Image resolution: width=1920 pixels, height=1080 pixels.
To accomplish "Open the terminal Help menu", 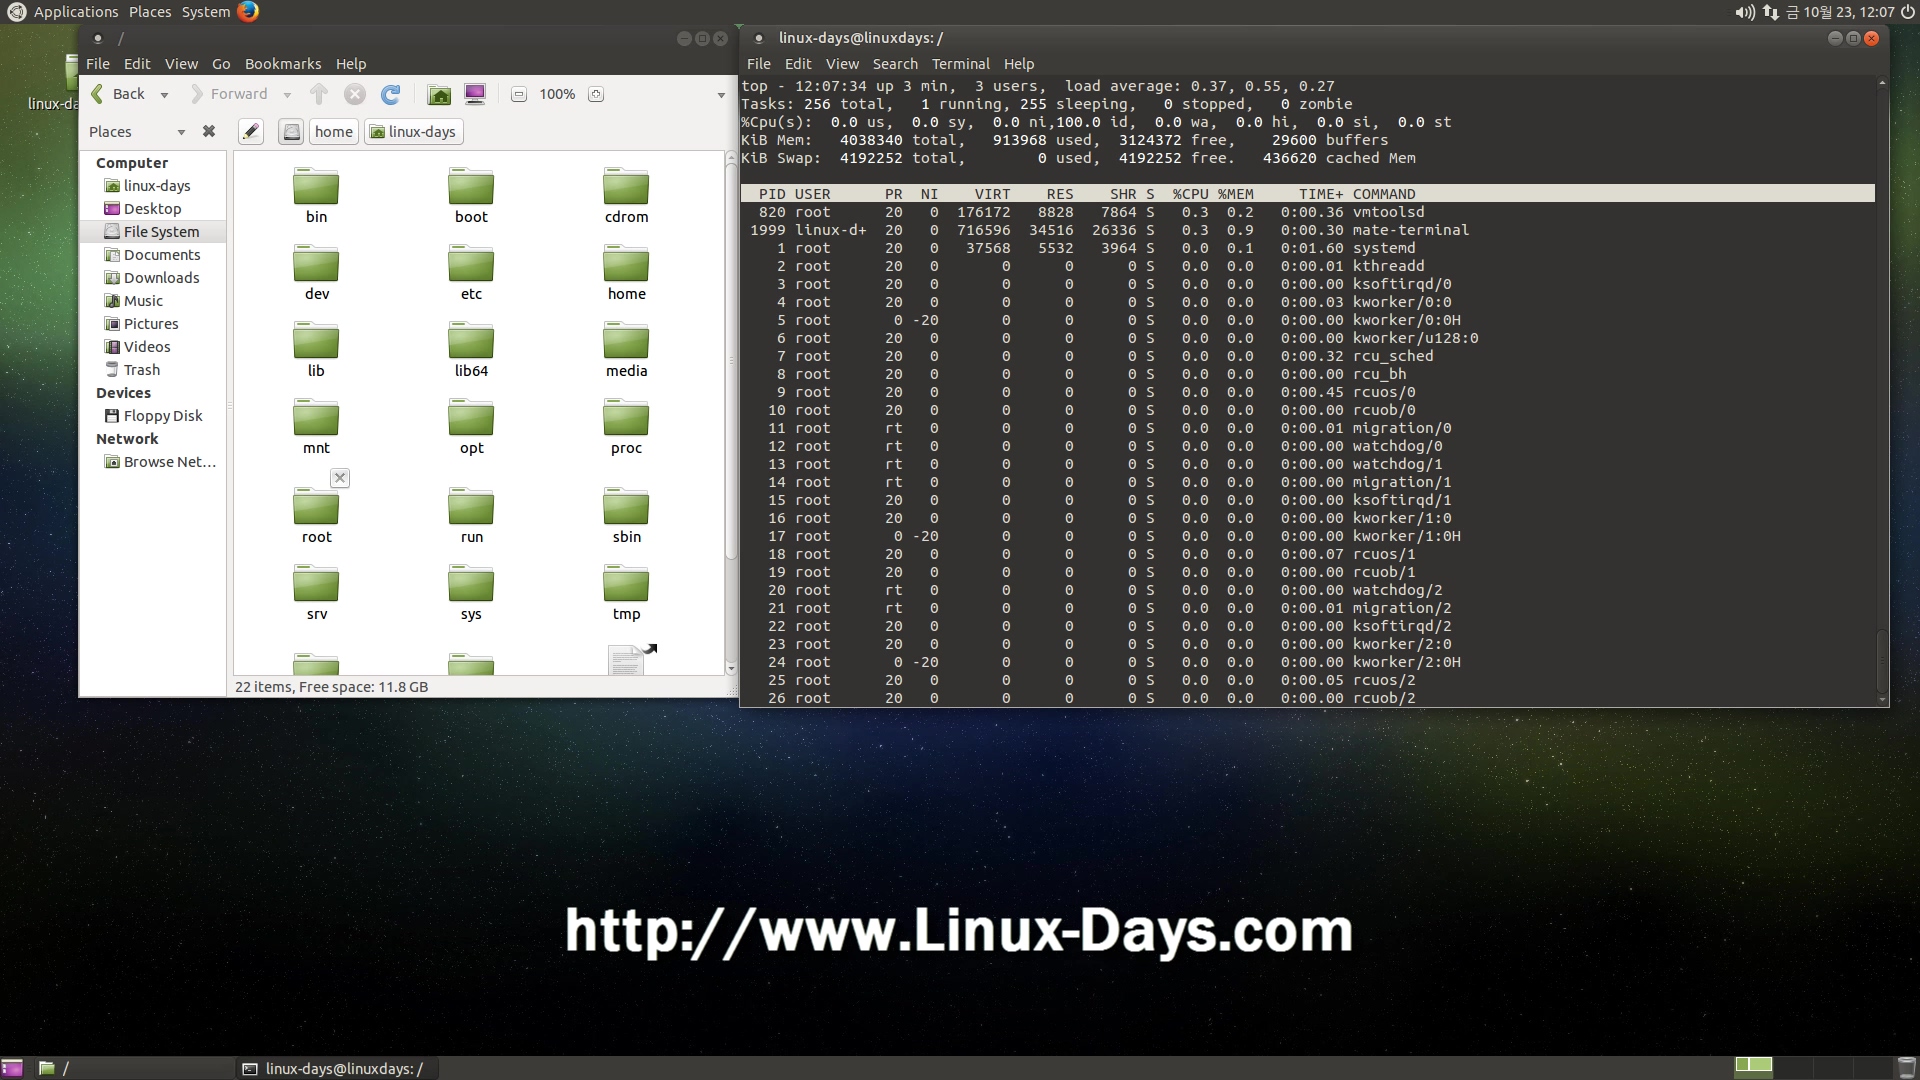I will coord(1019,63).
